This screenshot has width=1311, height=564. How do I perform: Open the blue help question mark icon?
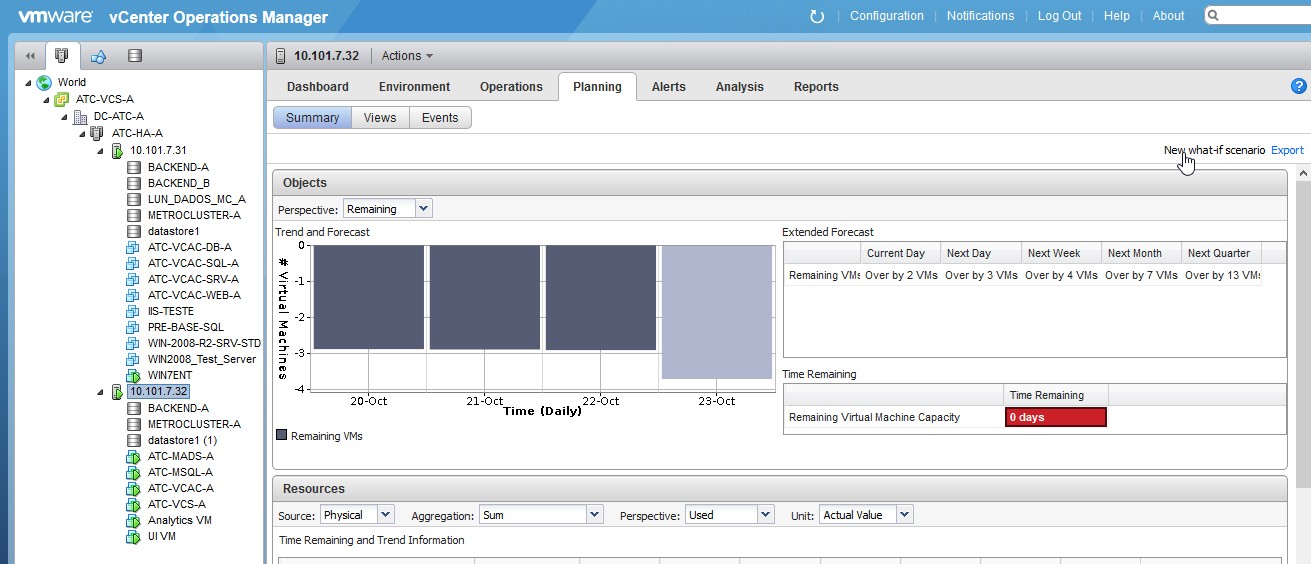pos(1299,87)
